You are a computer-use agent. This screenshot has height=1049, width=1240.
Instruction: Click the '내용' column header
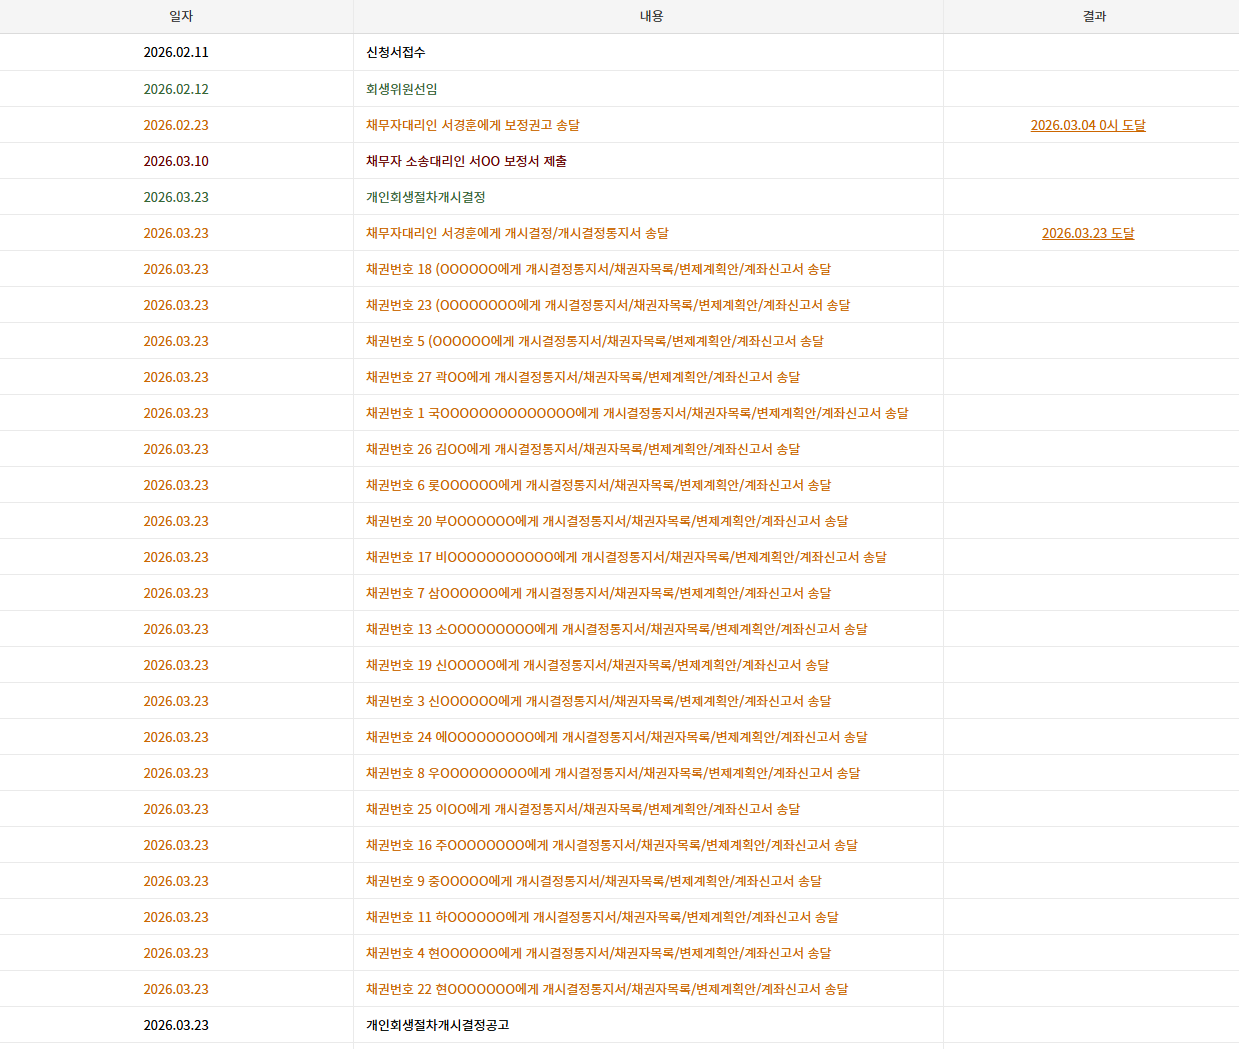[x=651, y=16]
